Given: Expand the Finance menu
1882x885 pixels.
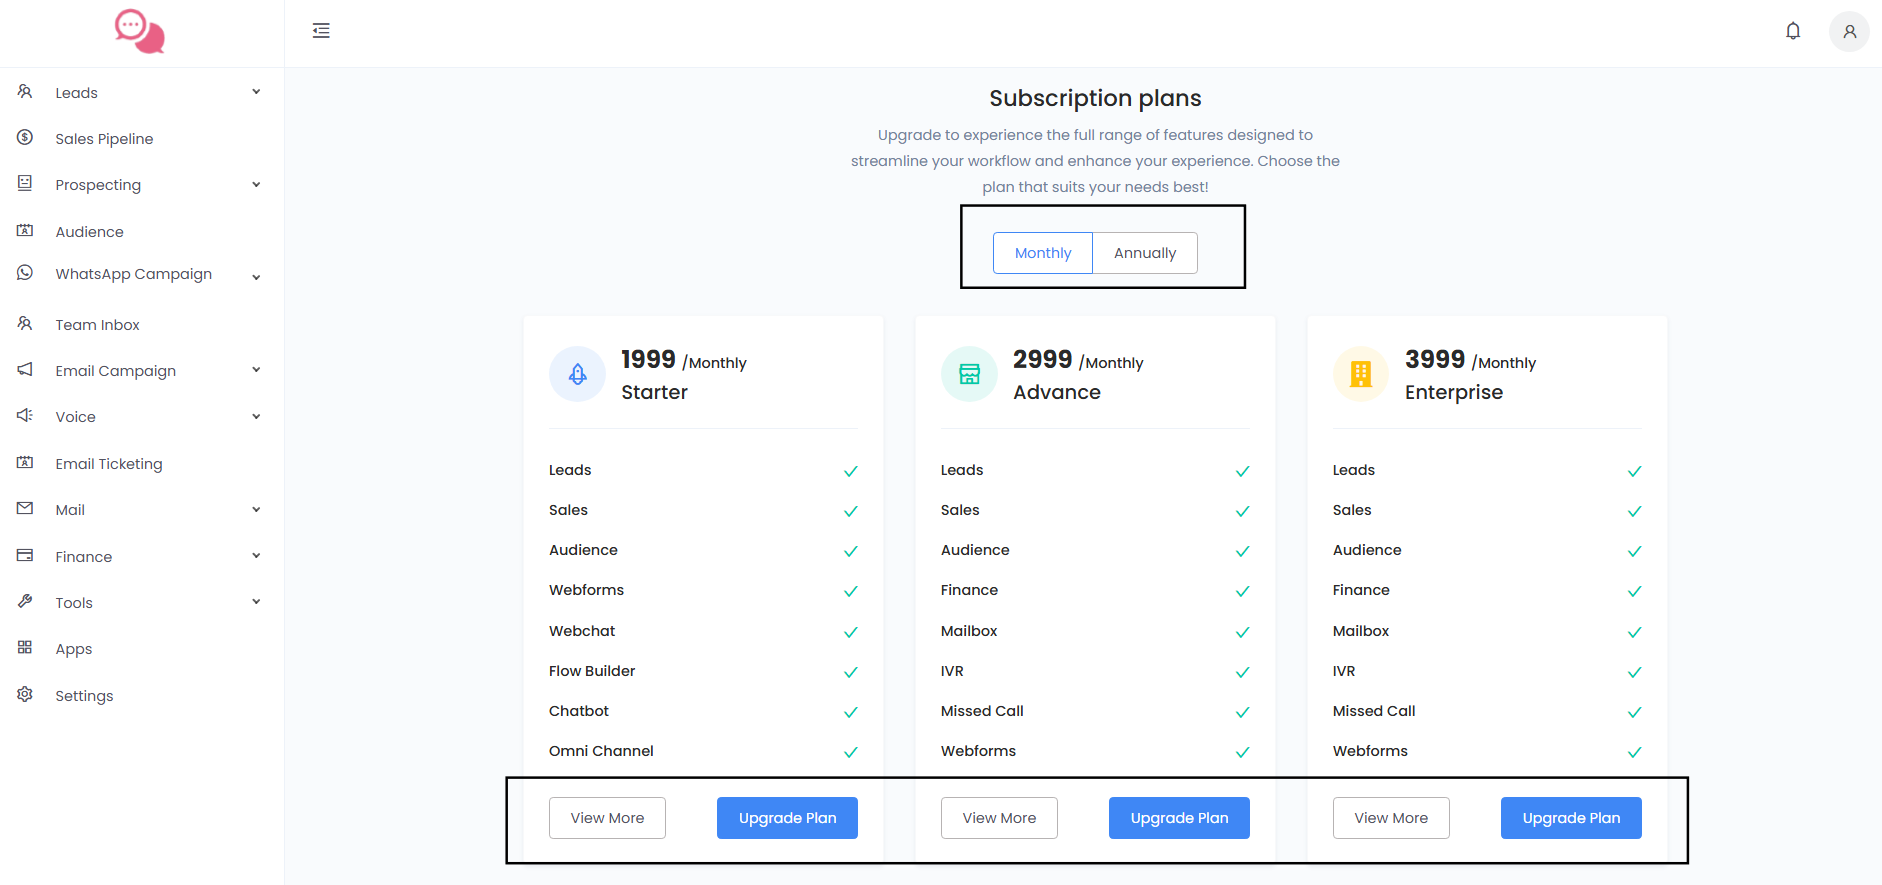Looking at the screenshot, I should coord(83,556).
